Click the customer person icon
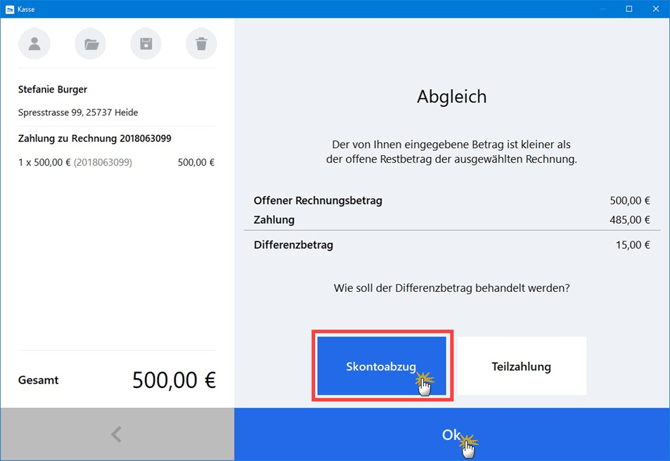 (35, 44)
